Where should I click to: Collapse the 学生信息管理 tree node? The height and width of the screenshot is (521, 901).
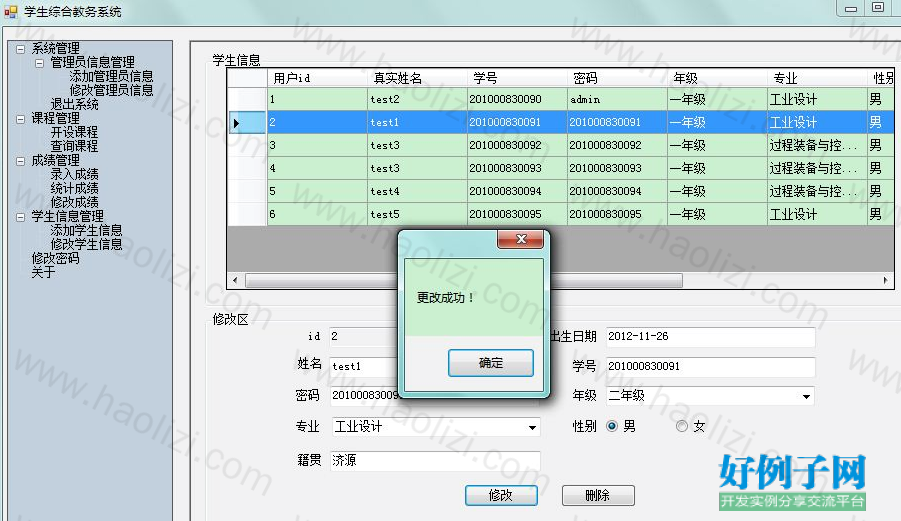(21, 217)
